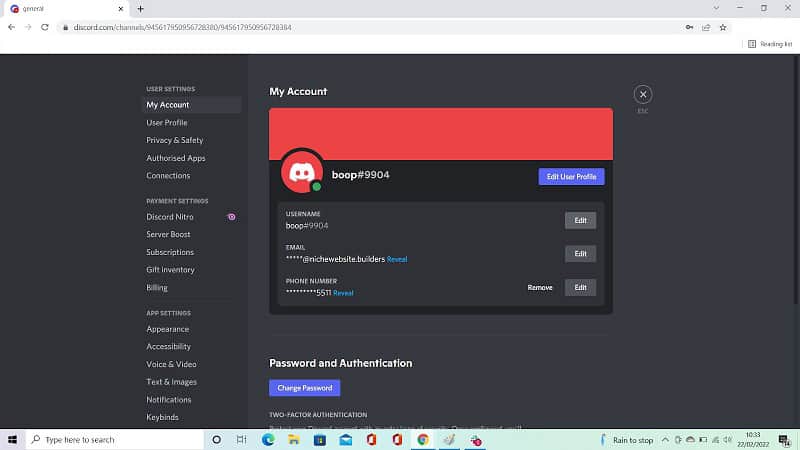Edit the email address
The height and width of the screenshot is (450, 800).
point(580,254)
